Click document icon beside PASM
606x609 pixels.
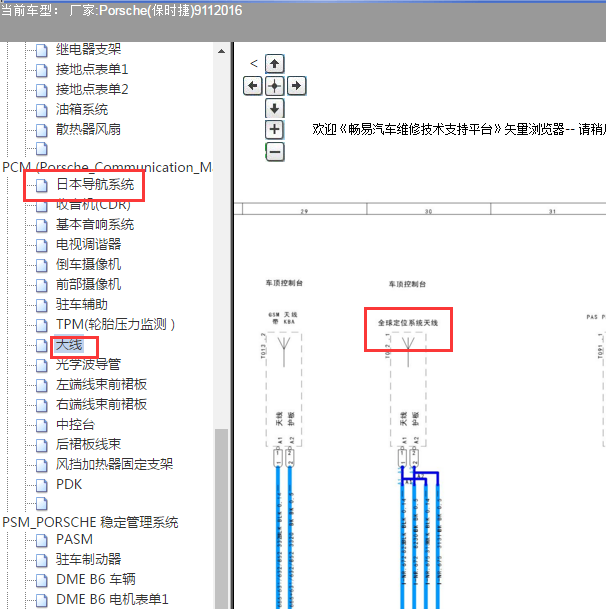pos(42,540)
